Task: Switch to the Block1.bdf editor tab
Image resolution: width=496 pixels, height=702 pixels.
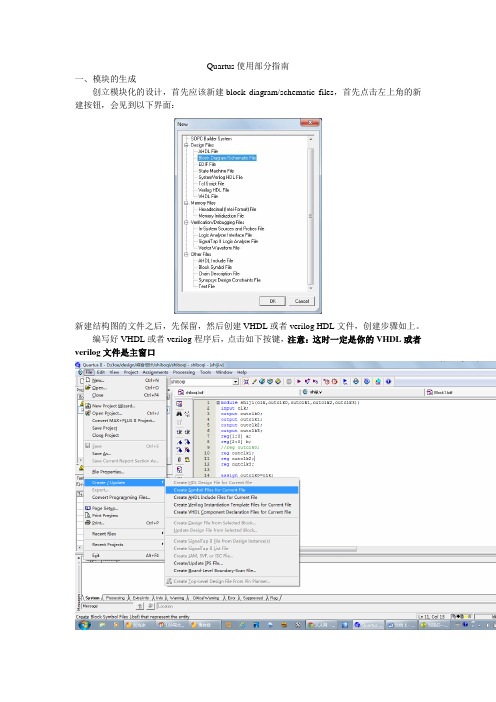Action: 440,393
